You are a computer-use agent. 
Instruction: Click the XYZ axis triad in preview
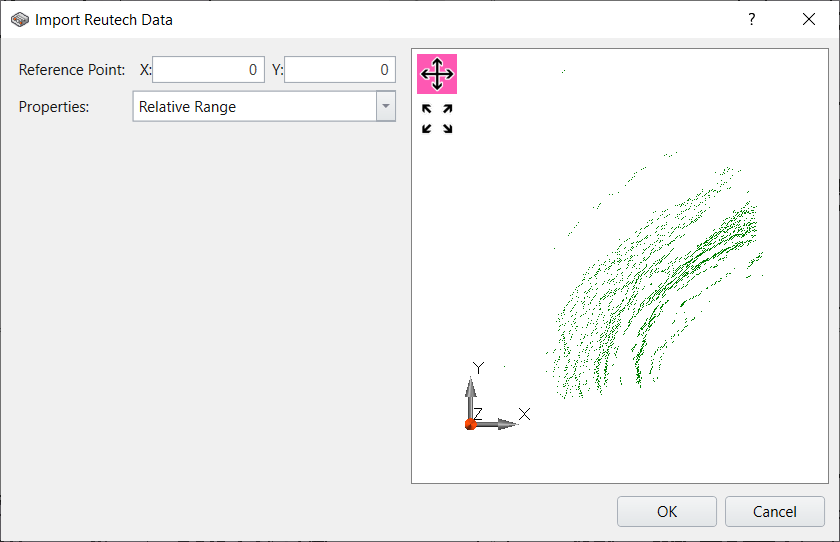point(497,396)
